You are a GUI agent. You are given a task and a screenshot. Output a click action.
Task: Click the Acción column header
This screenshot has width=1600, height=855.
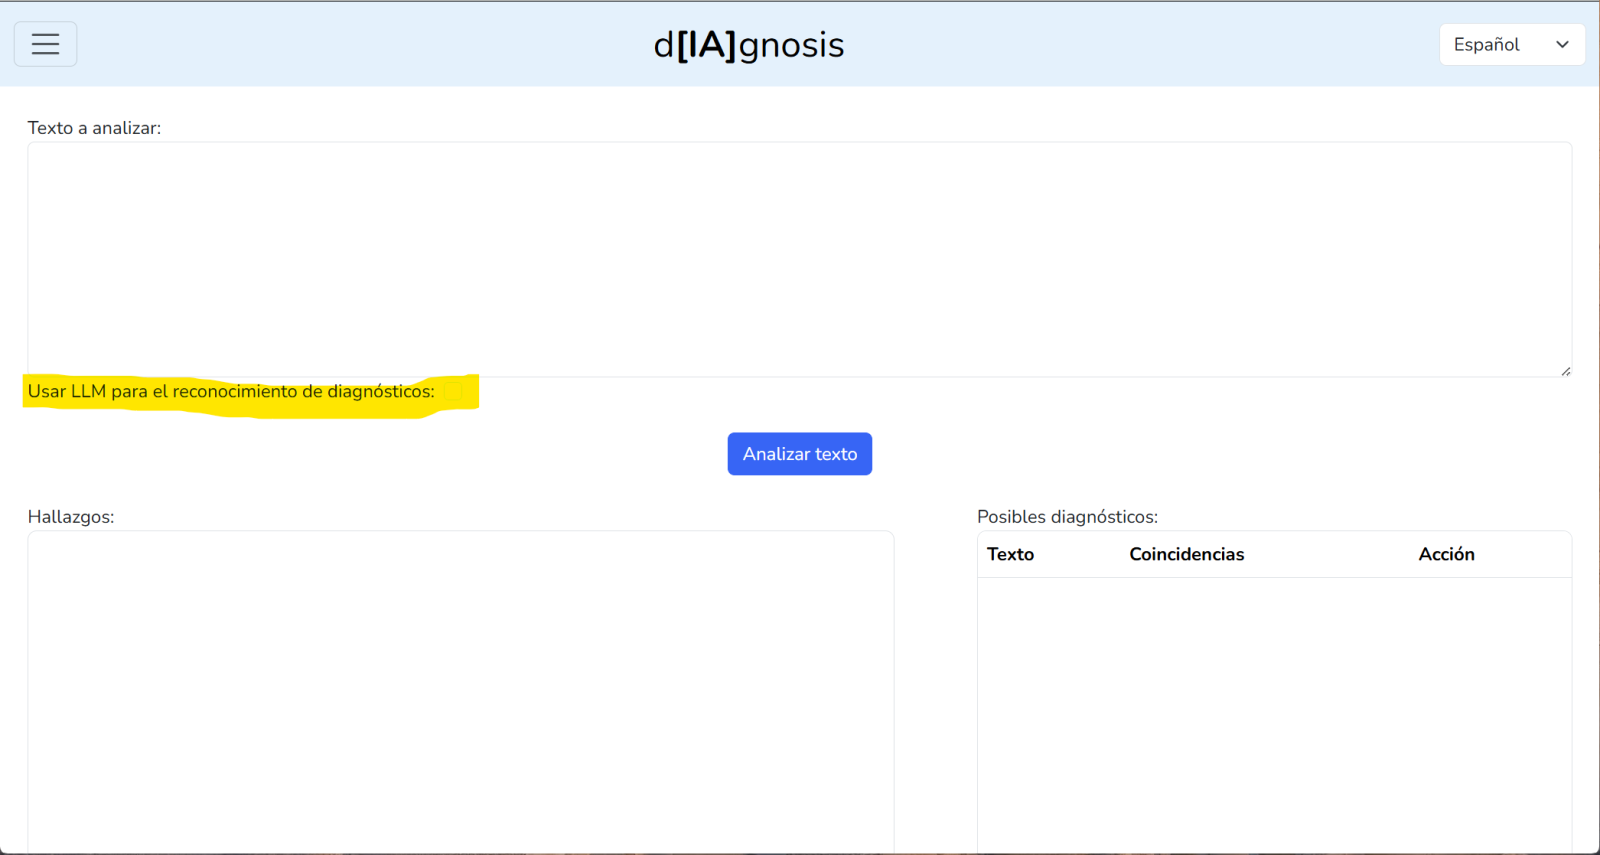[x=1446, y=554]
